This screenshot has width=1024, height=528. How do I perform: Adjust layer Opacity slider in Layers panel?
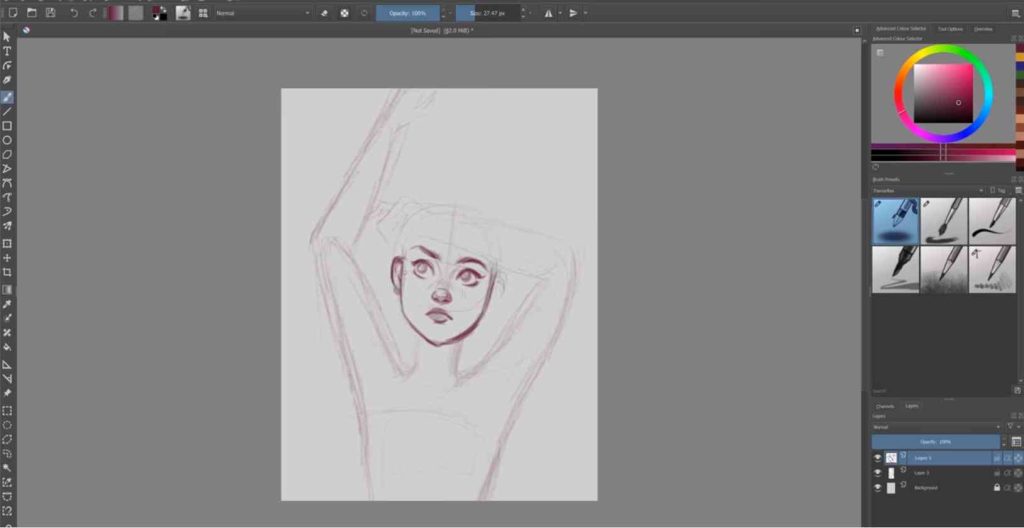936,442
